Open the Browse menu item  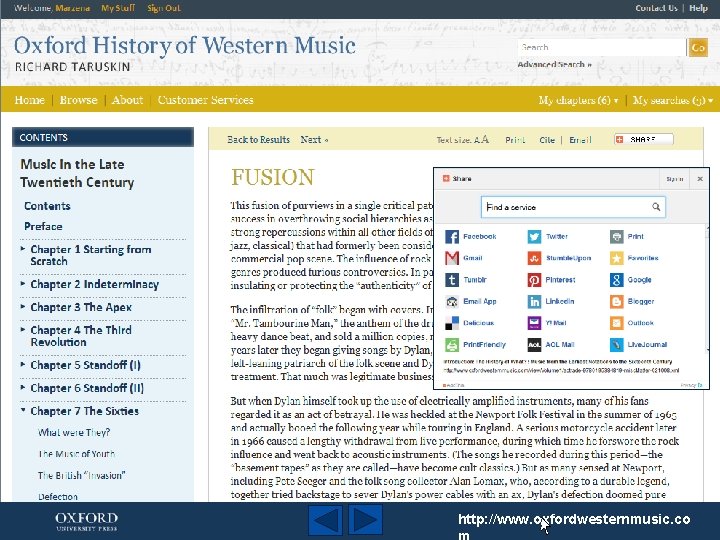tap(79, 100)
